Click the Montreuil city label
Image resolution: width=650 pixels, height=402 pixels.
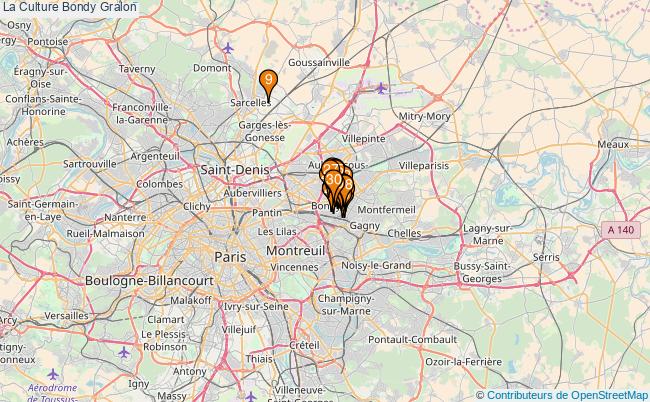(x=296, y=251)
